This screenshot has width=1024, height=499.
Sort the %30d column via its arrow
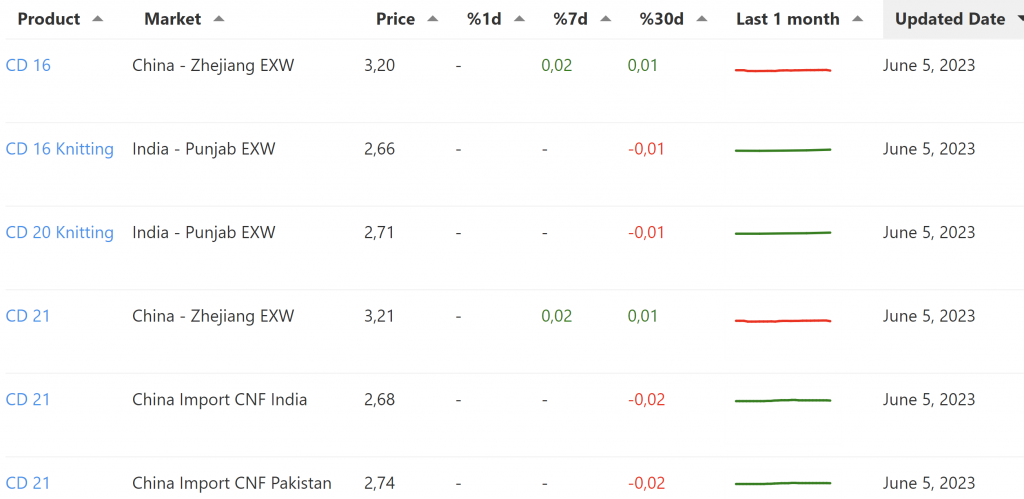click(702, 19)
